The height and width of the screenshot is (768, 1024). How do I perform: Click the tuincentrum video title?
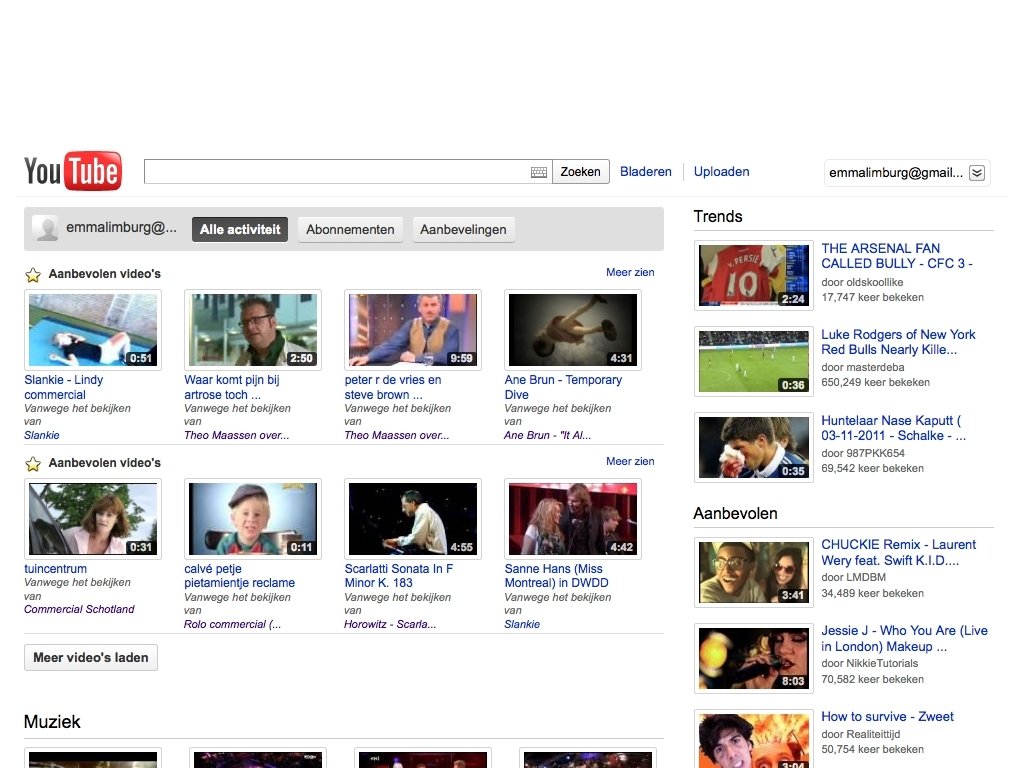click(56, 568)
